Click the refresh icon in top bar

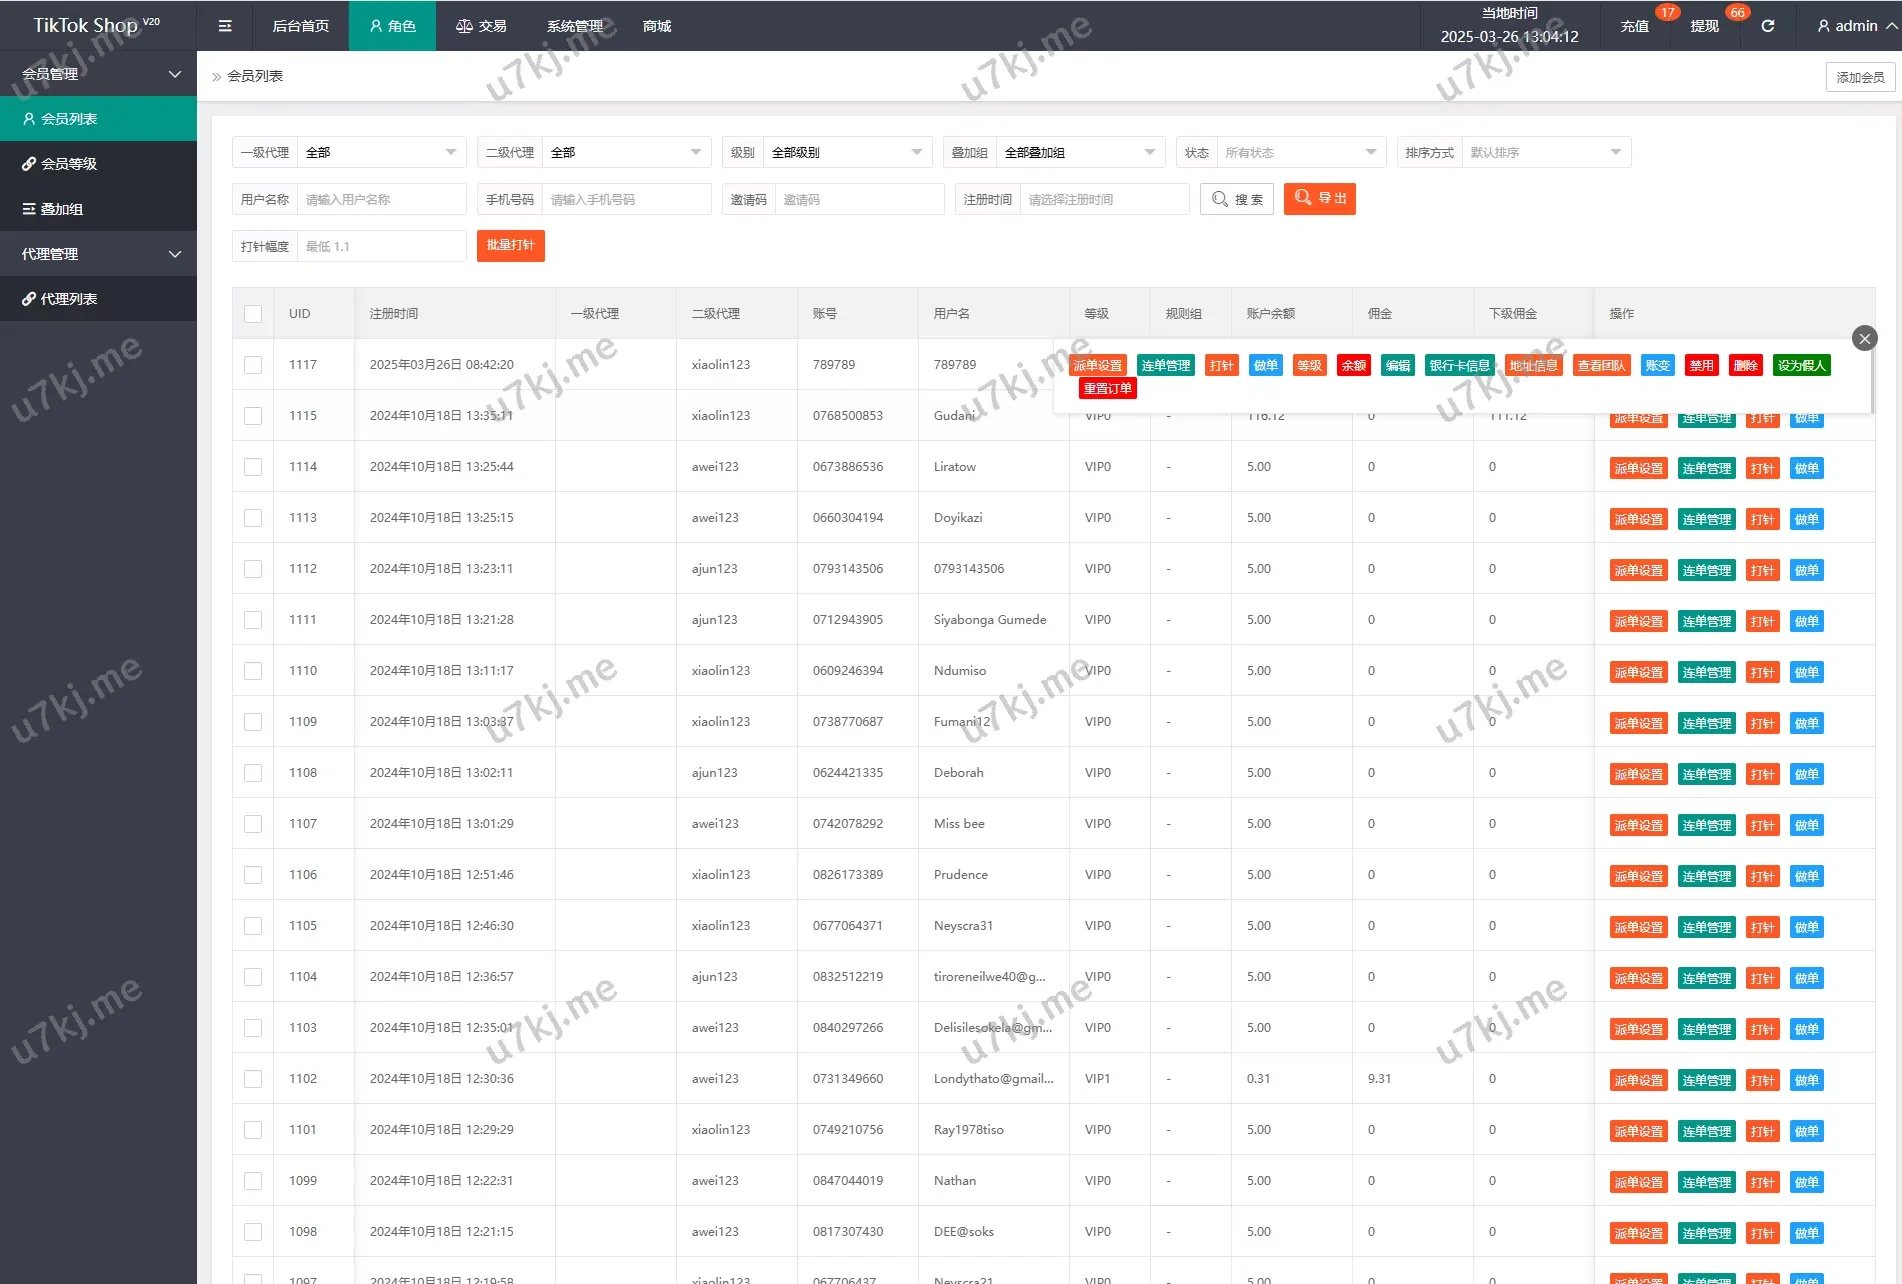[1767, 26]
